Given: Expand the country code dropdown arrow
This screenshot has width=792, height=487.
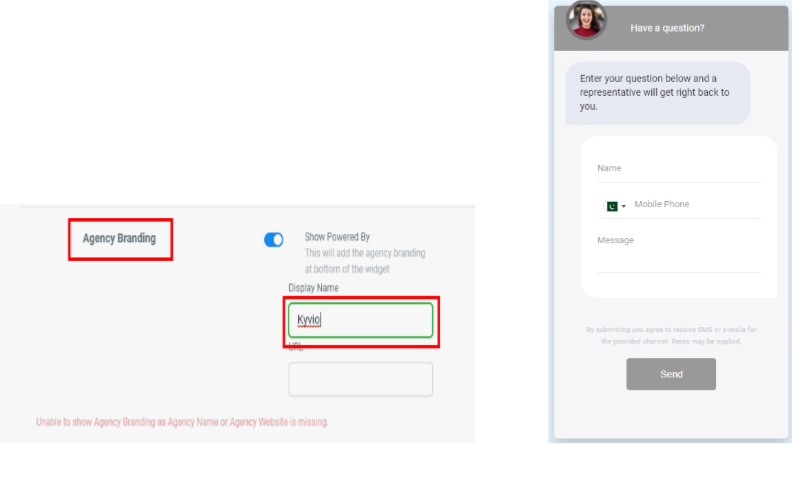Looking at the screenshot, I should tap(624, 207).
